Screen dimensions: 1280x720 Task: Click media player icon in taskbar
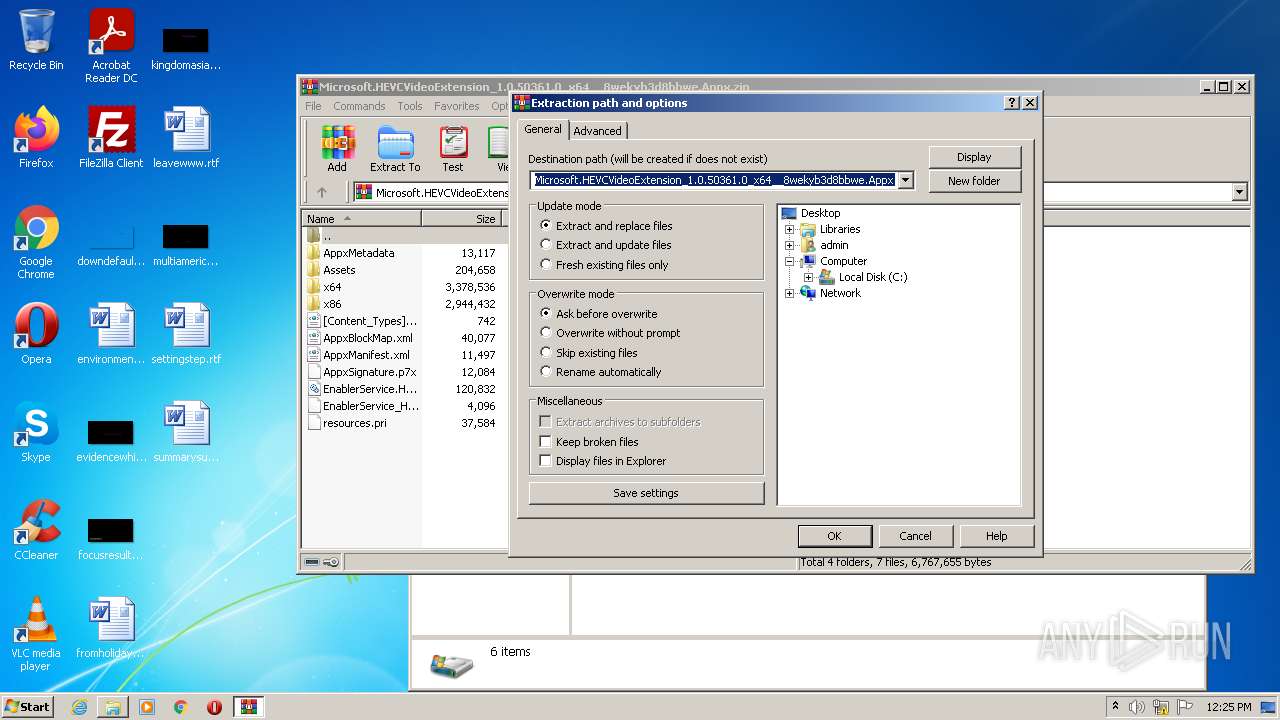click(147, 707)
